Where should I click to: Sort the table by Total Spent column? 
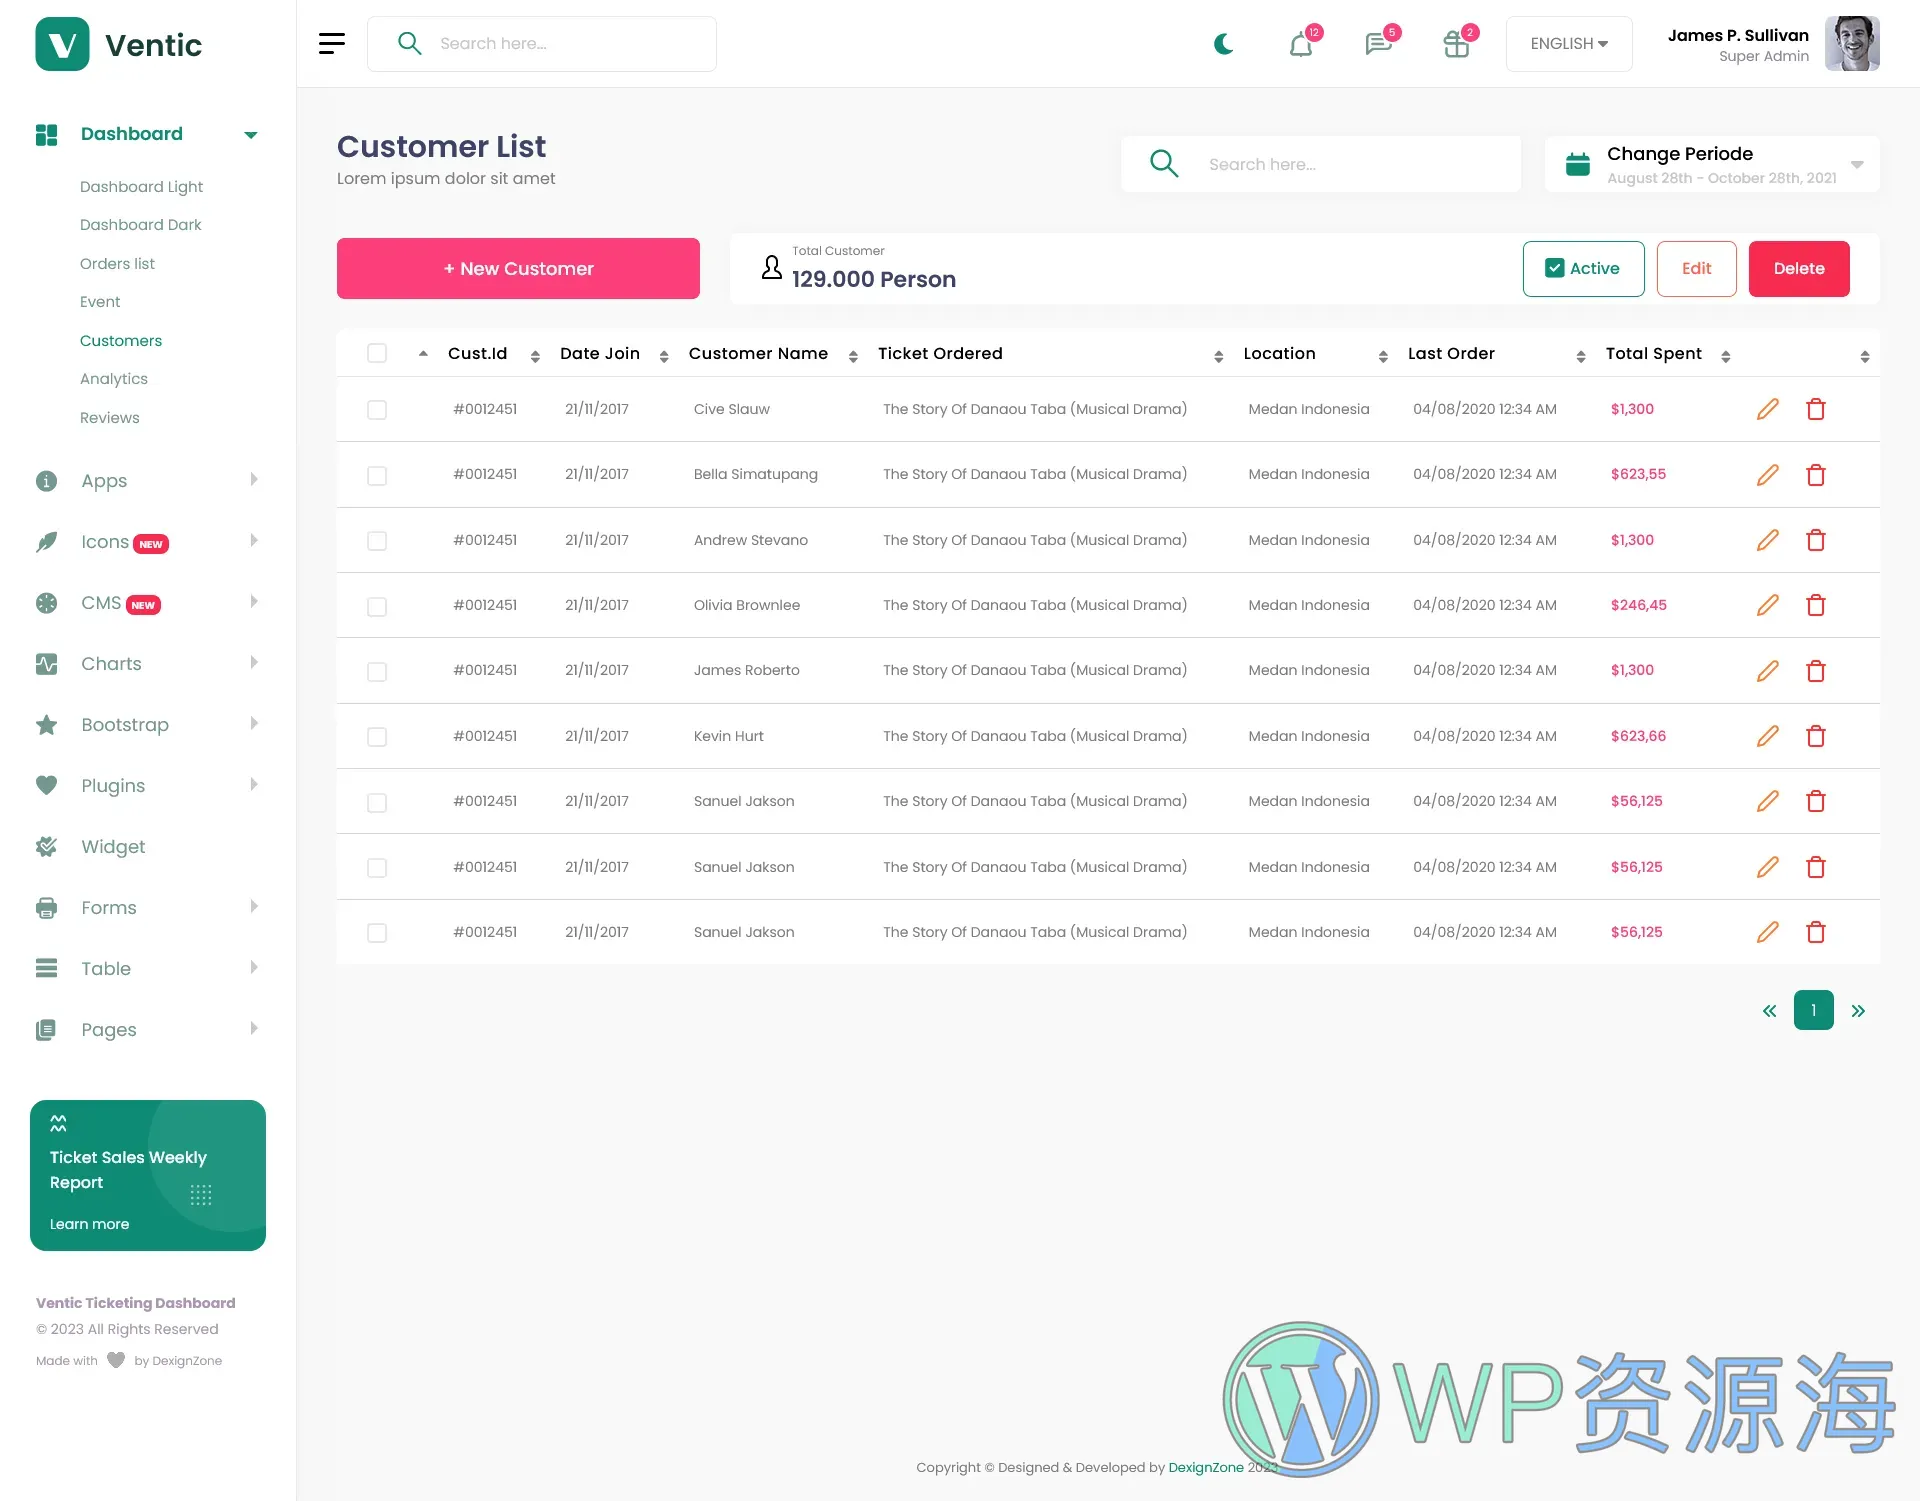click(1726, 356)
